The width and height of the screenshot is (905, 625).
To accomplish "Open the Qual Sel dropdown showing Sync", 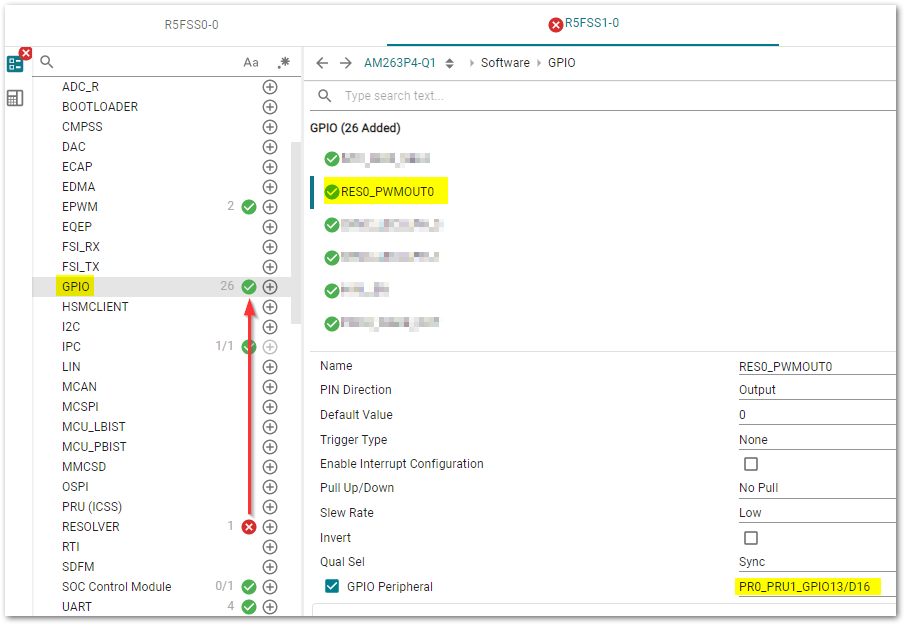I will coord(817,562).
